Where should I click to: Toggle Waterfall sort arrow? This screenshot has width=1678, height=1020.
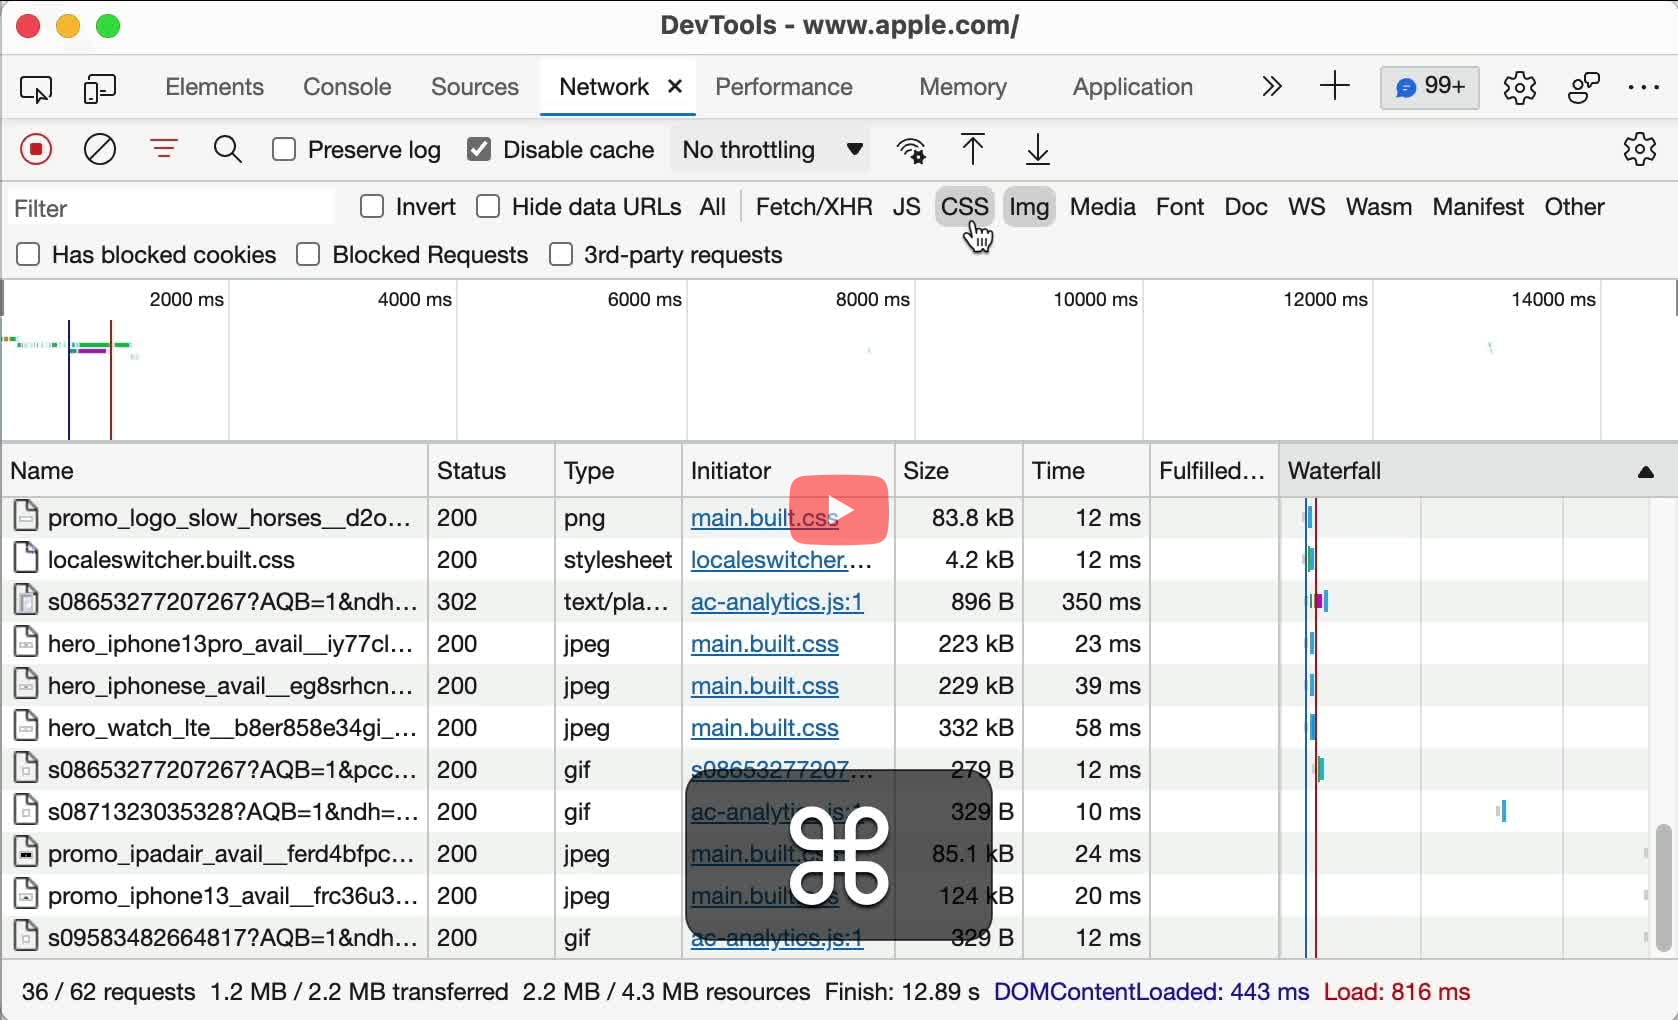tap(1645, 472)
